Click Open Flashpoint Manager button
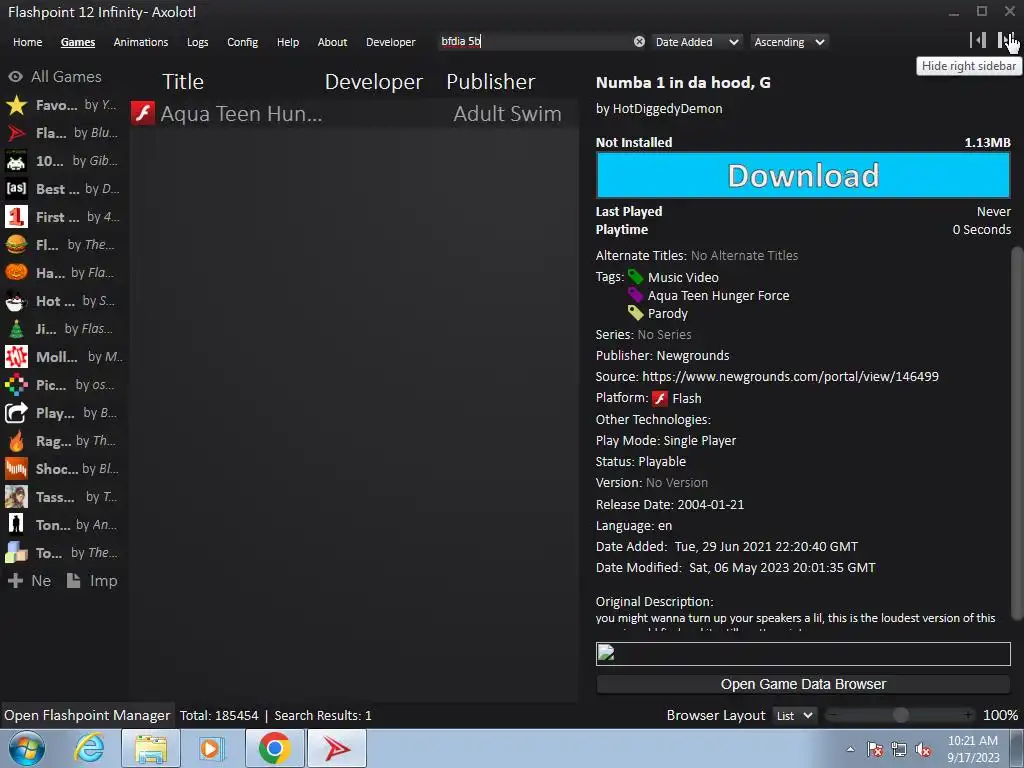The width and height of the screenshot is (1024, 768). click(87, 716)
